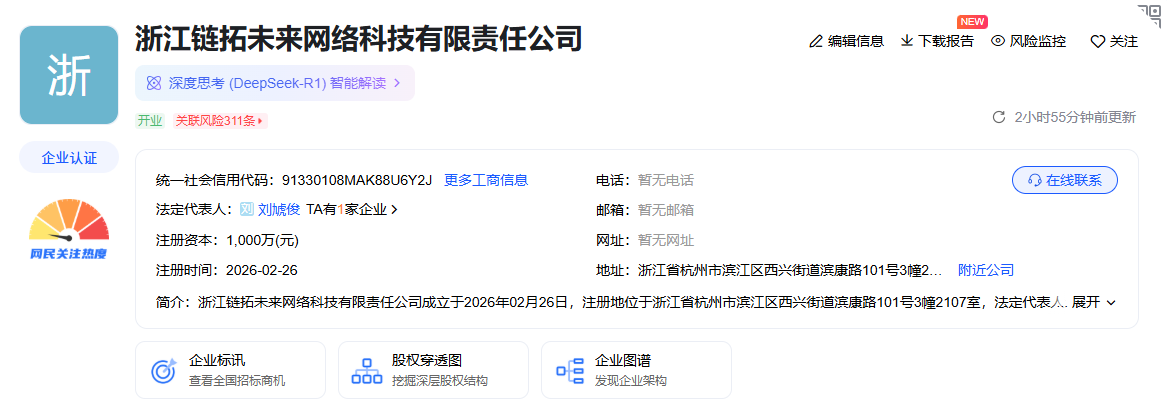Click the 企业认证 certification badge
Viewport: 1167px width, 408px height.
click(69, 158)
